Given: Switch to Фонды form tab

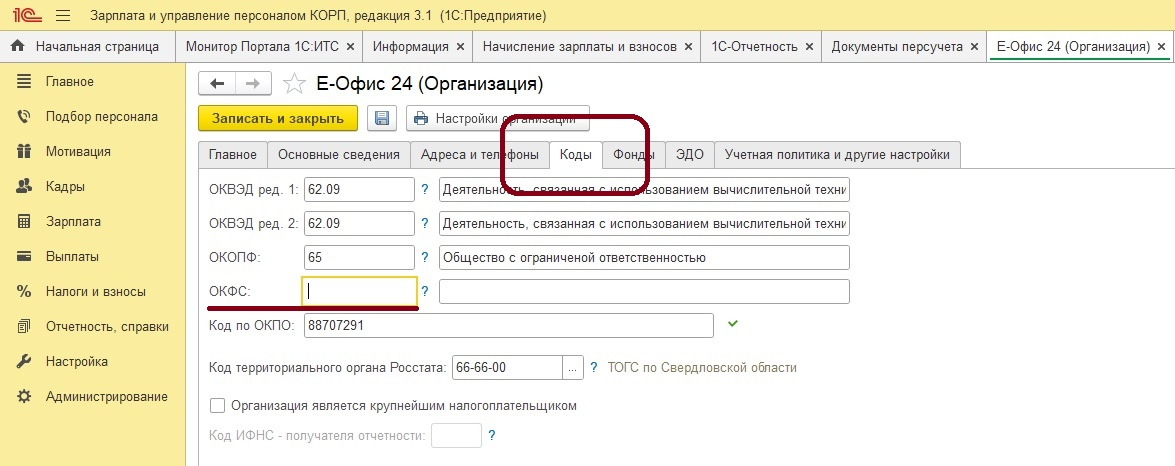Looking at the screenshot, I should [x=634, y=155].
